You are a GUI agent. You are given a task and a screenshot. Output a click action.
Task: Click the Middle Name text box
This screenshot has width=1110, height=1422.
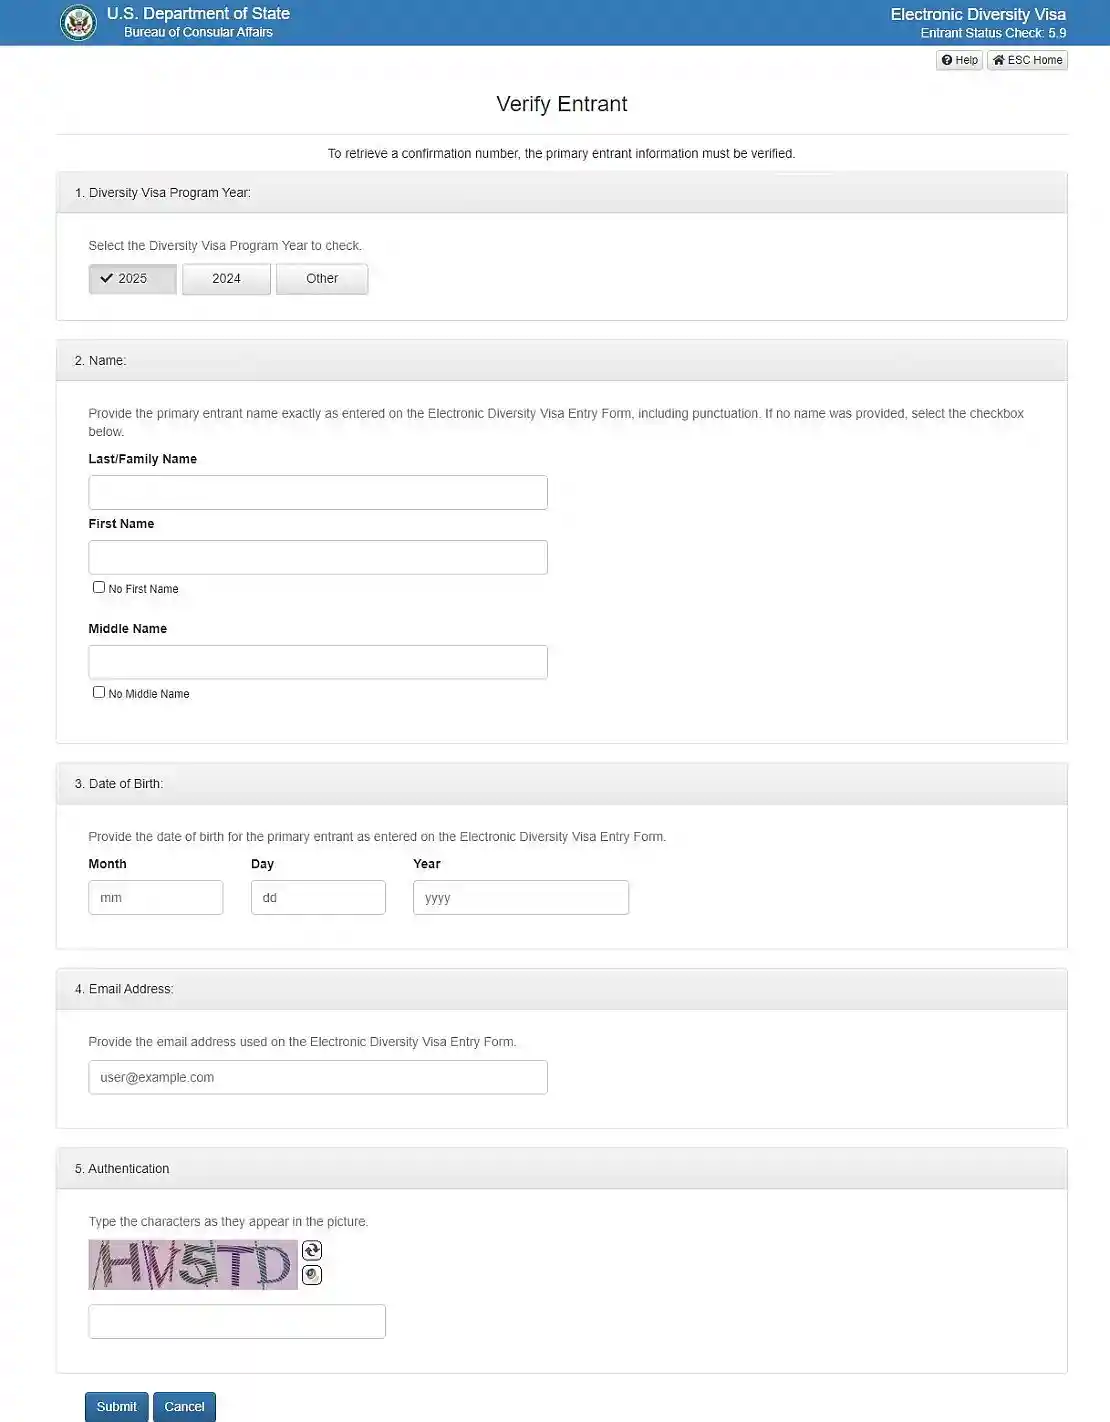coord(318,662)
